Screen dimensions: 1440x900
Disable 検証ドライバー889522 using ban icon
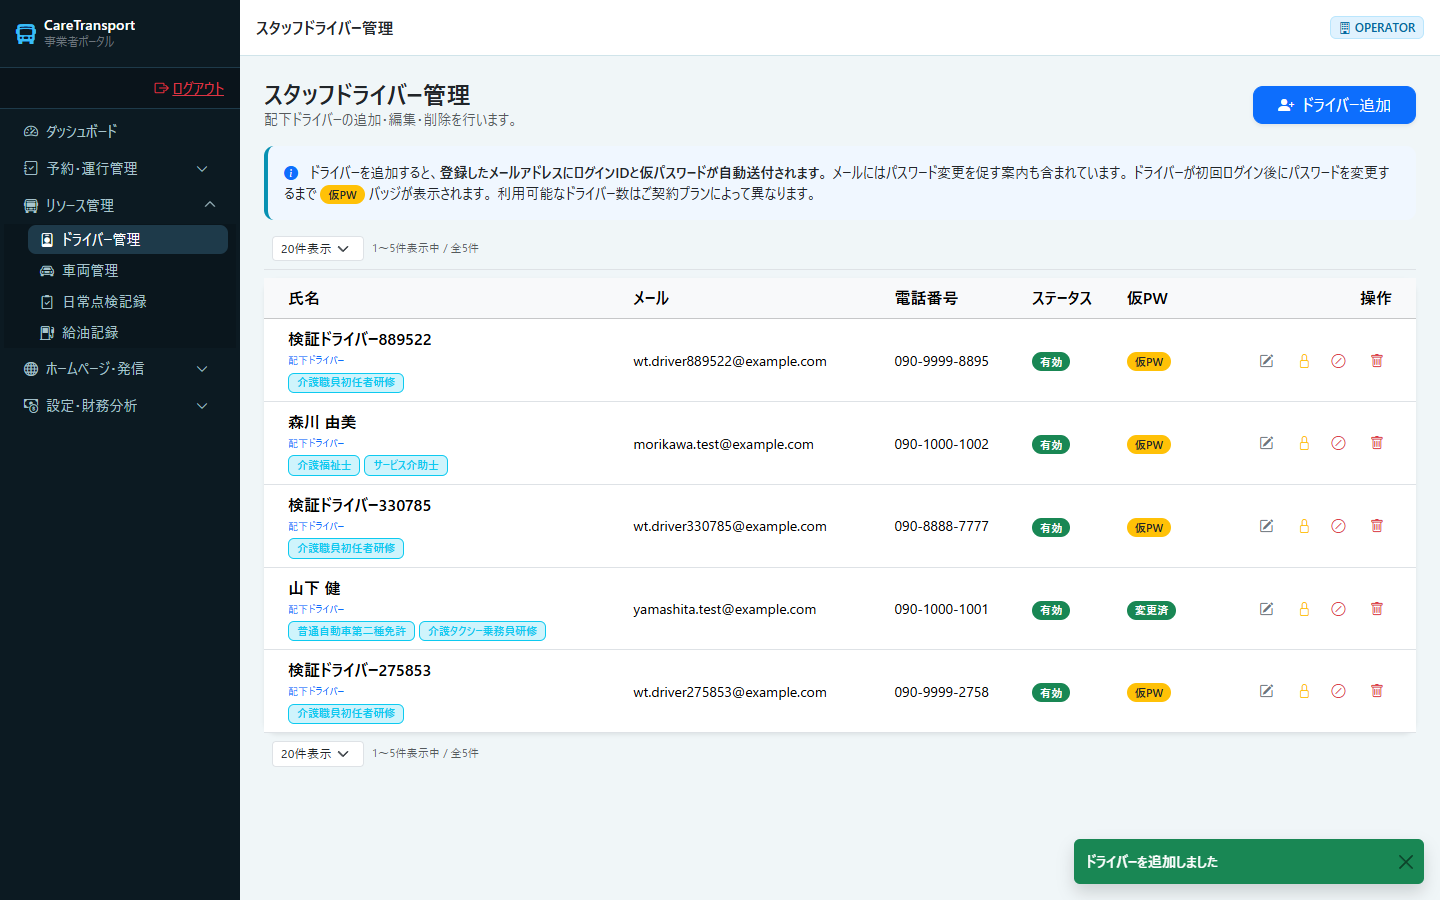(x=1338, y=361)
